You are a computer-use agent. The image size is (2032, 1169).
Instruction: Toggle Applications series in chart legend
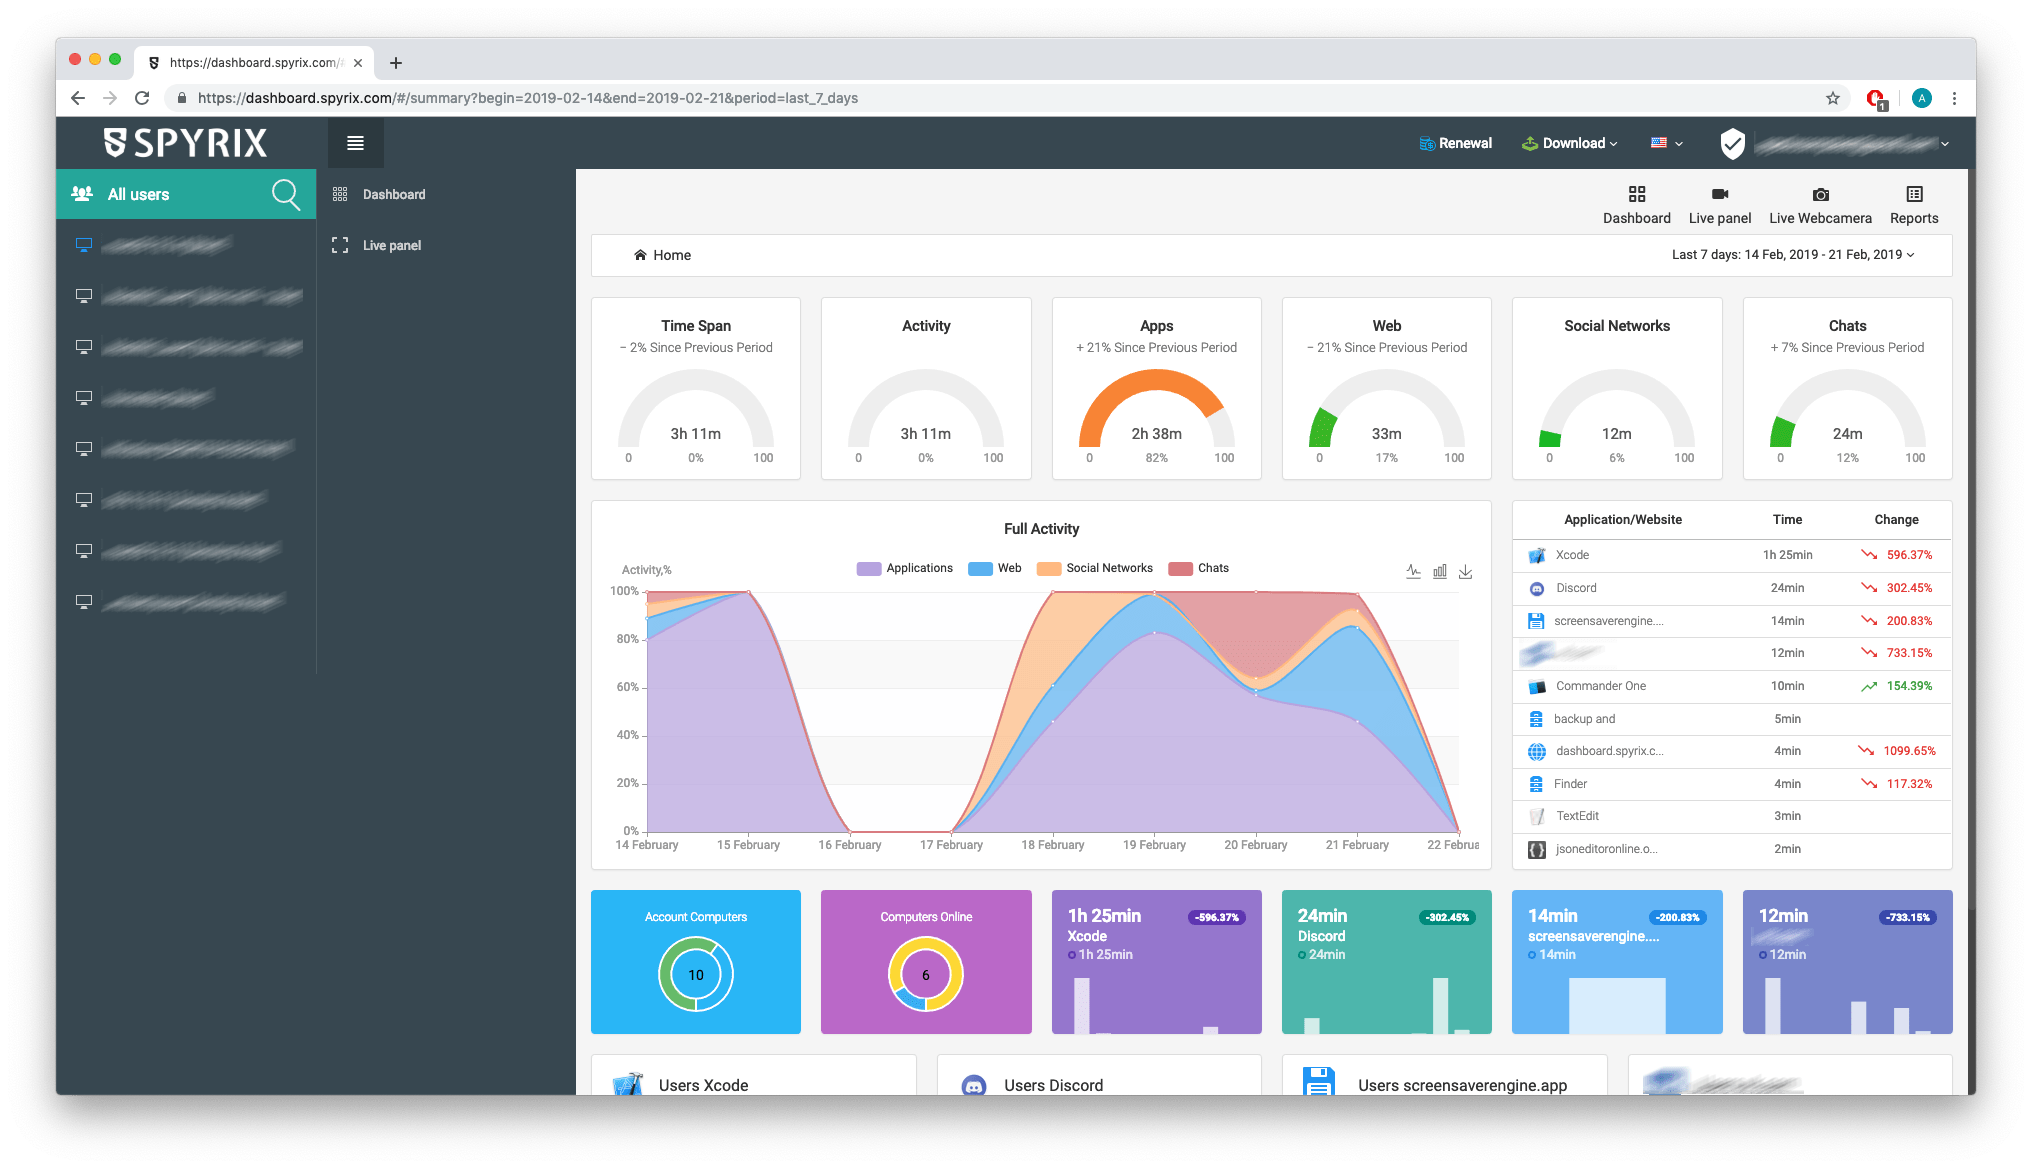click(905, 568)
